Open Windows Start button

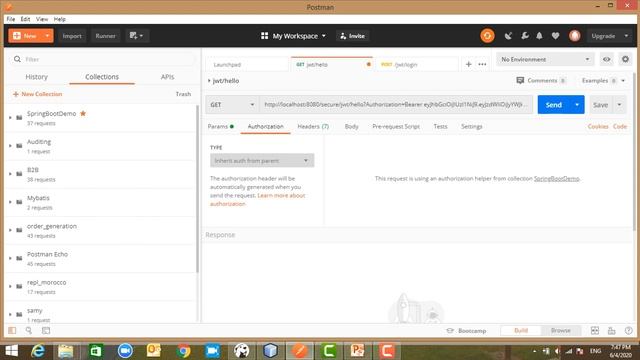click(x=11, y=351)
